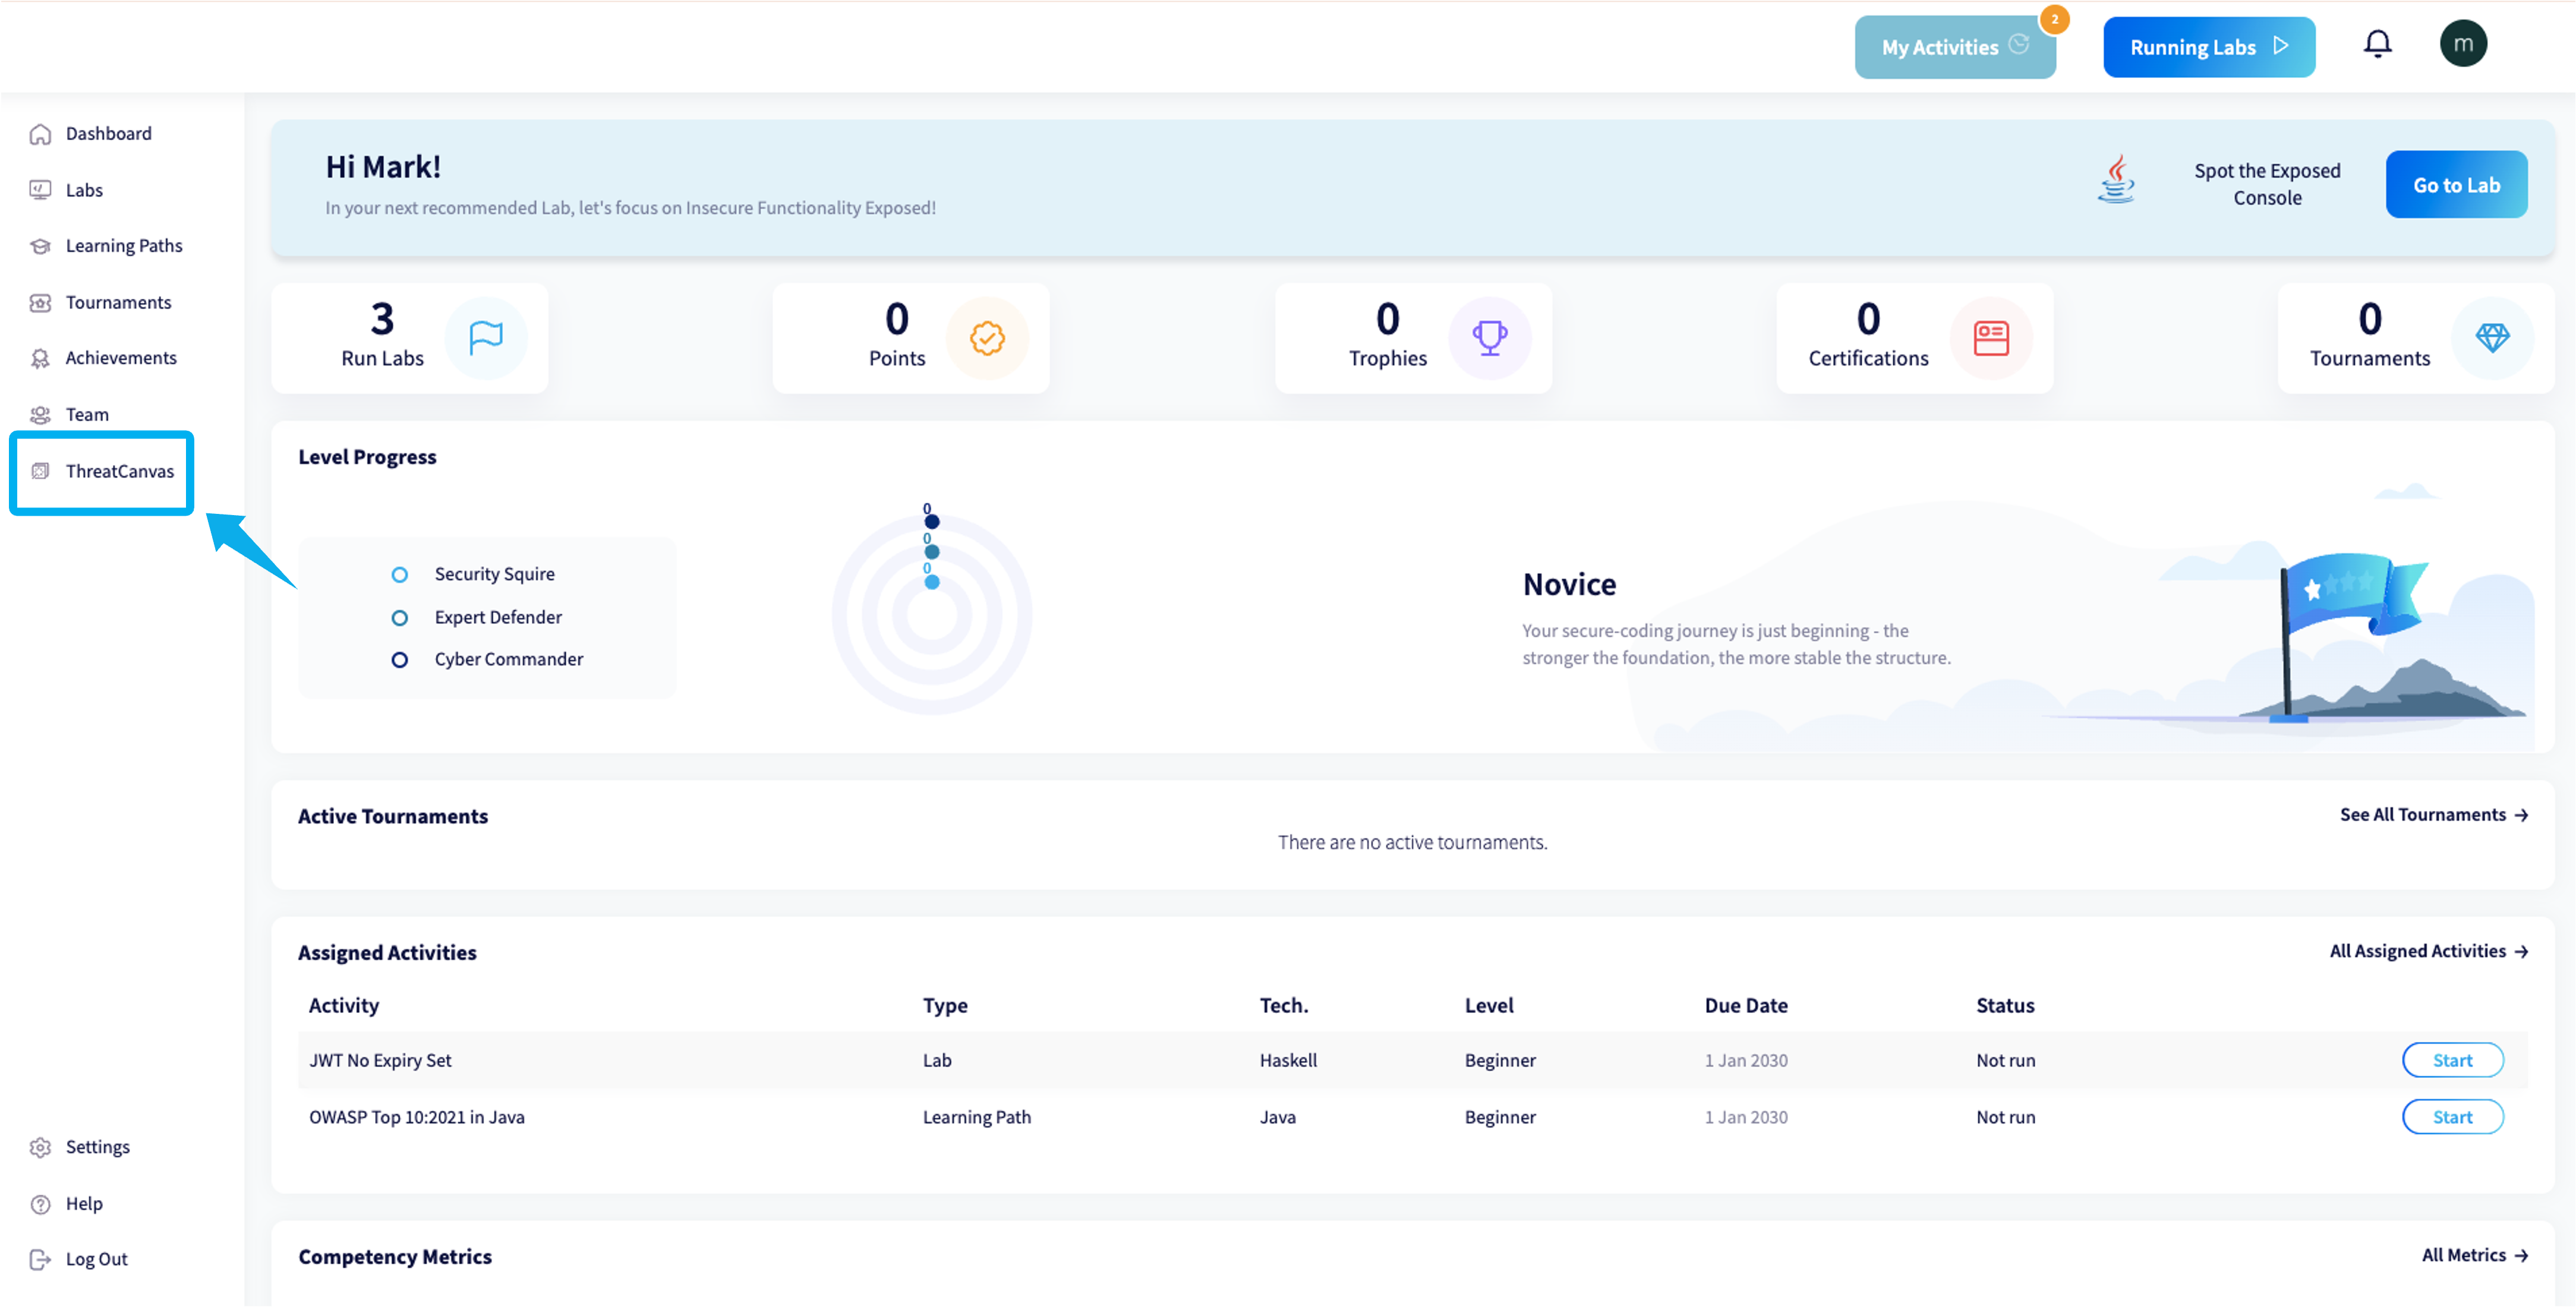Click the Java logo icon in banner
The width and height of the screenshot is (2576, 1307).
tap(2116, 180)
